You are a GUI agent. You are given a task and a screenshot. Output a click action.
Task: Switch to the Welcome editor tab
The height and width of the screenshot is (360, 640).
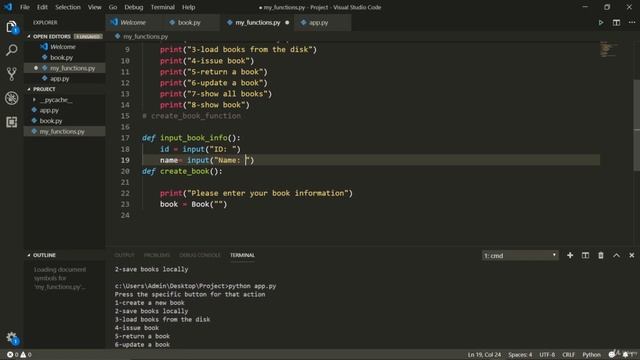[x=133, y=22]
